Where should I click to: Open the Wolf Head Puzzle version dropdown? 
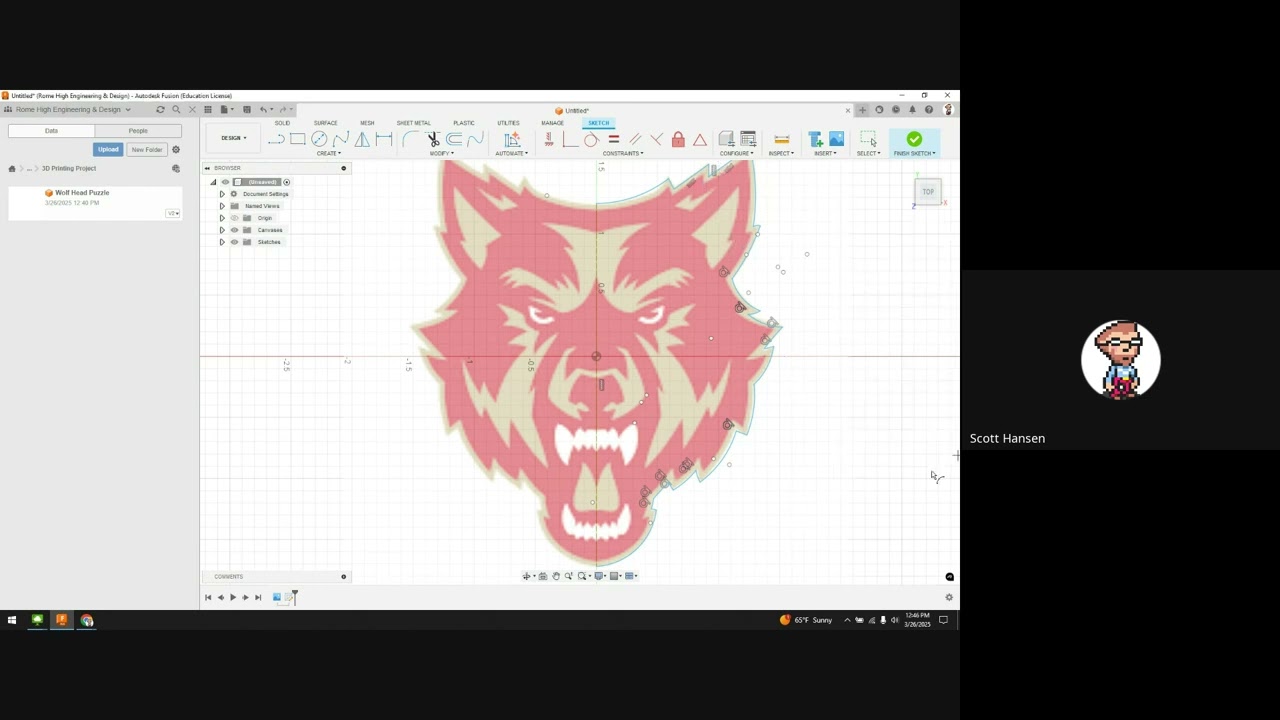173,213
